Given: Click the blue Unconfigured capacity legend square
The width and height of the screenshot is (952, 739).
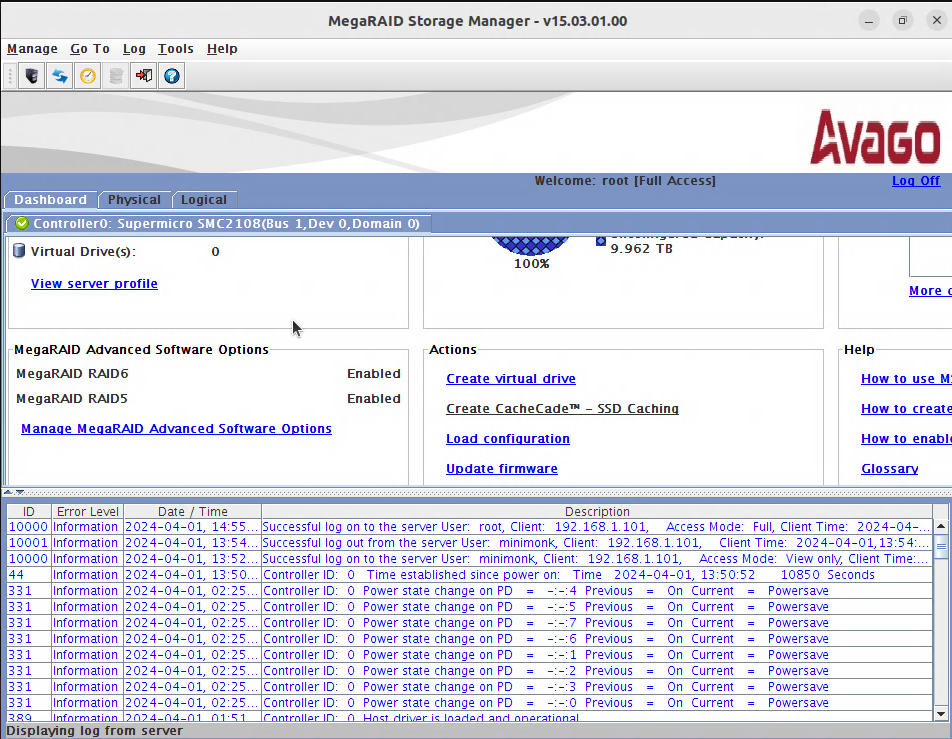Looking at the screenshot, I should 600,241.
